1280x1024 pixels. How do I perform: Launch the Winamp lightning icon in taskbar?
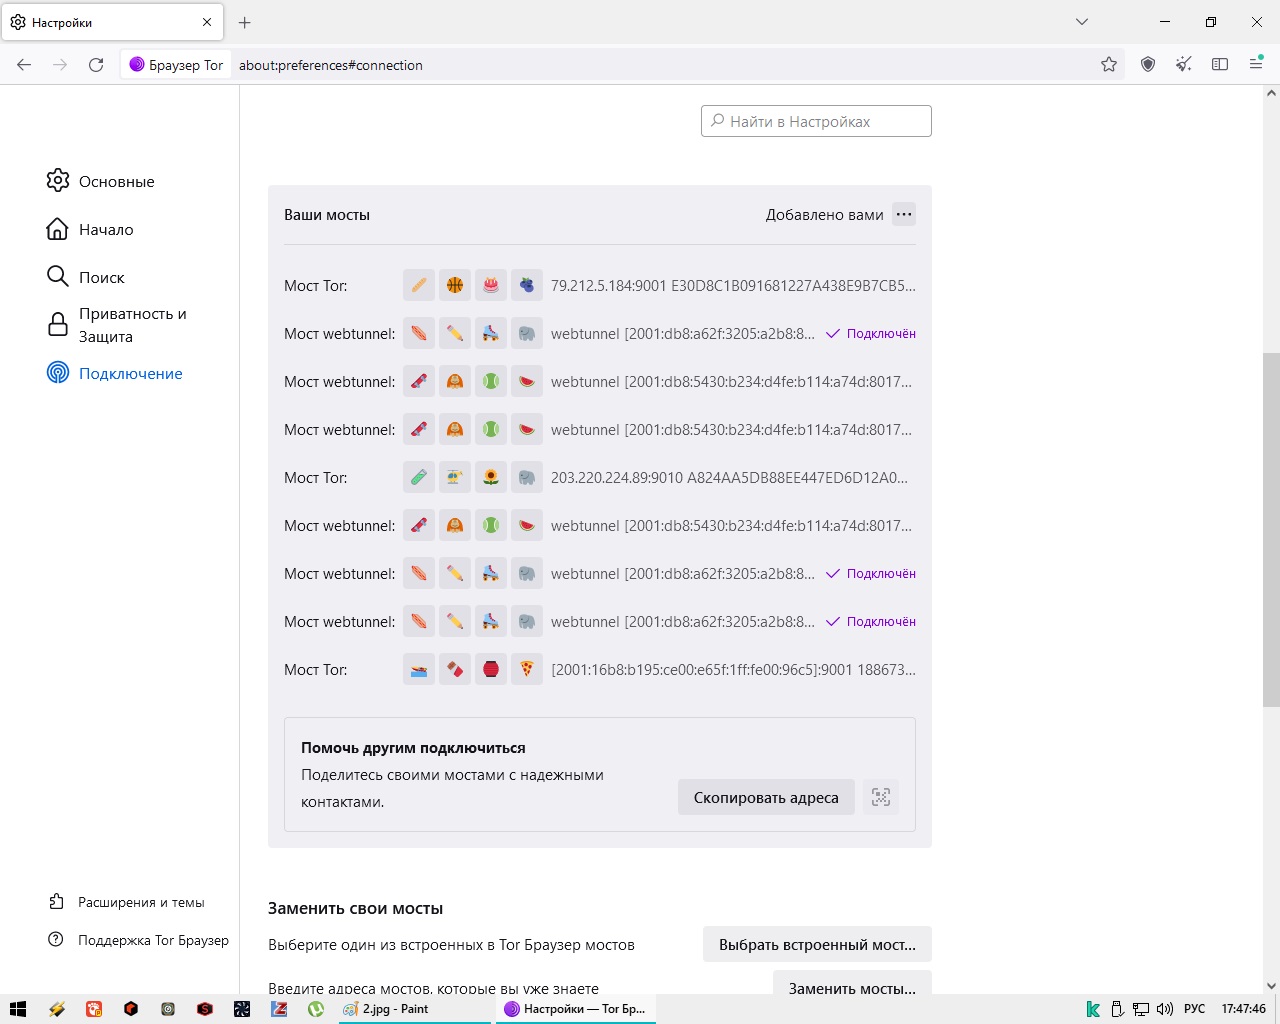[x=57, y=1009]
